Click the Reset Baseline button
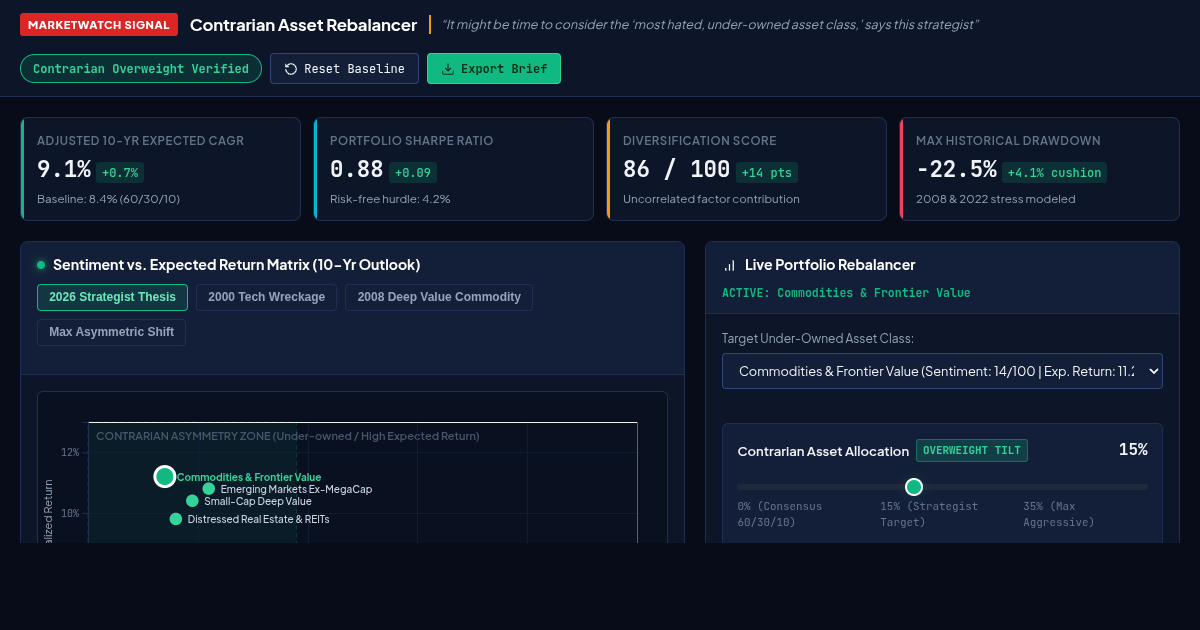Image resolution: width=1200 pixels, height=630 pixels. click(x=344, y=69)
